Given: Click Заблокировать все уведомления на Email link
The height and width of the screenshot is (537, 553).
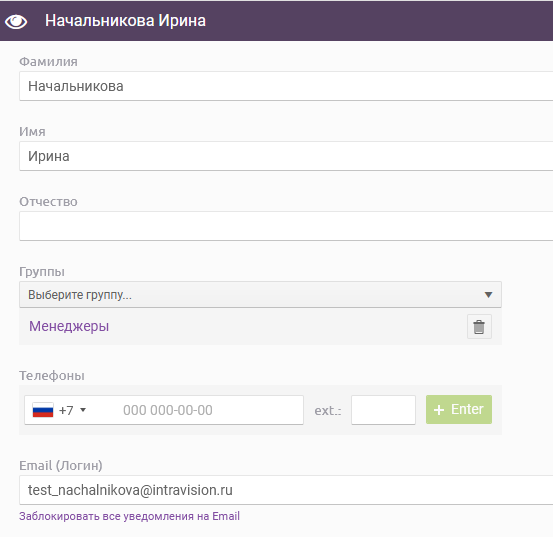Looking at the screenshot, I should click(x=129, y=516).
